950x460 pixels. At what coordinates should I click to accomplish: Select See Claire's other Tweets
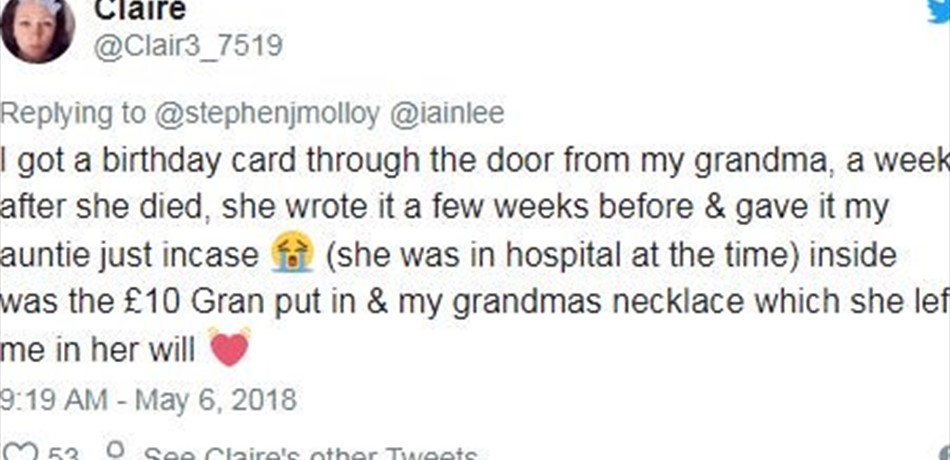310,453
